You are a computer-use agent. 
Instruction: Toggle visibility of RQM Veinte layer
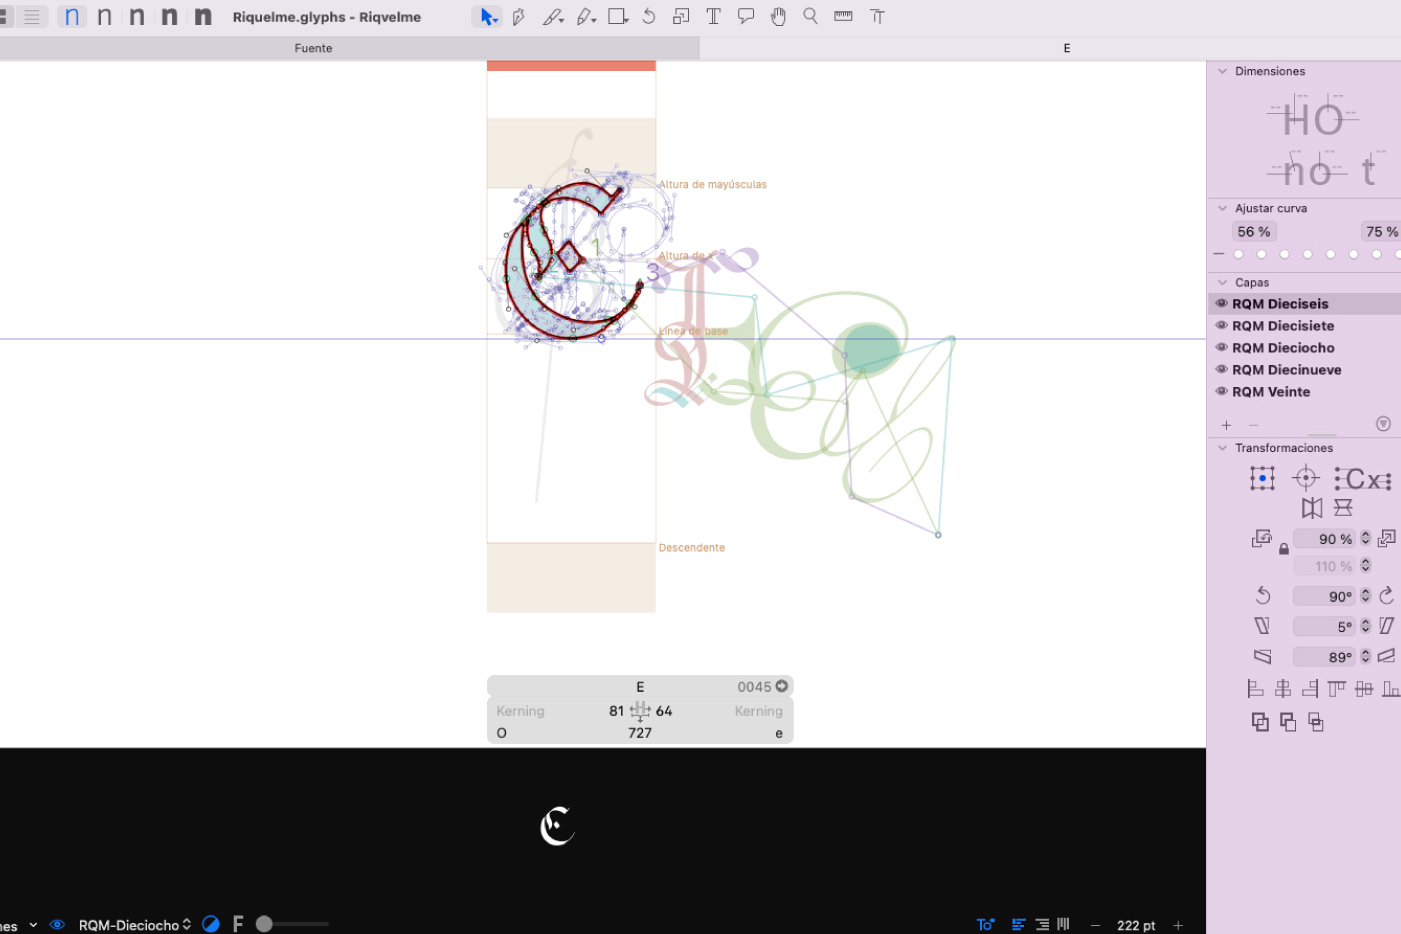click(x=1221, y=392)
